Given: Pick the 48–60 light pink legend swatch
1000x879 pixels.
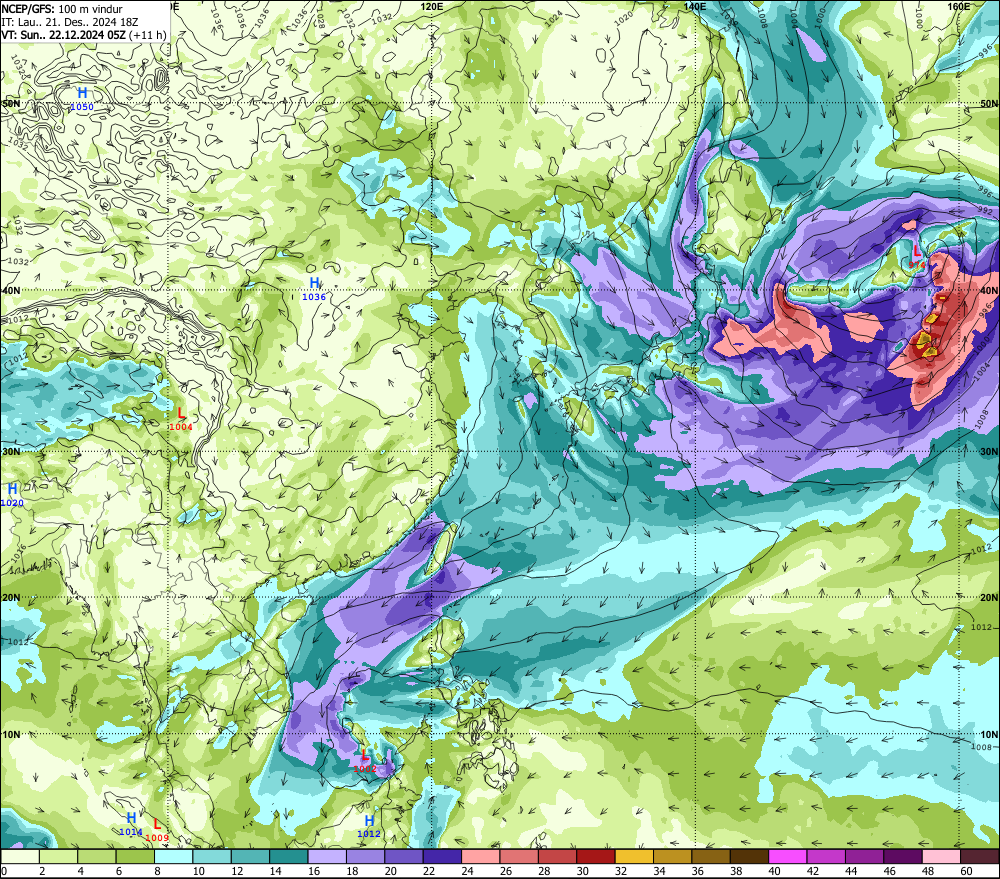Looking at the screenshot, I should [941, 856].
